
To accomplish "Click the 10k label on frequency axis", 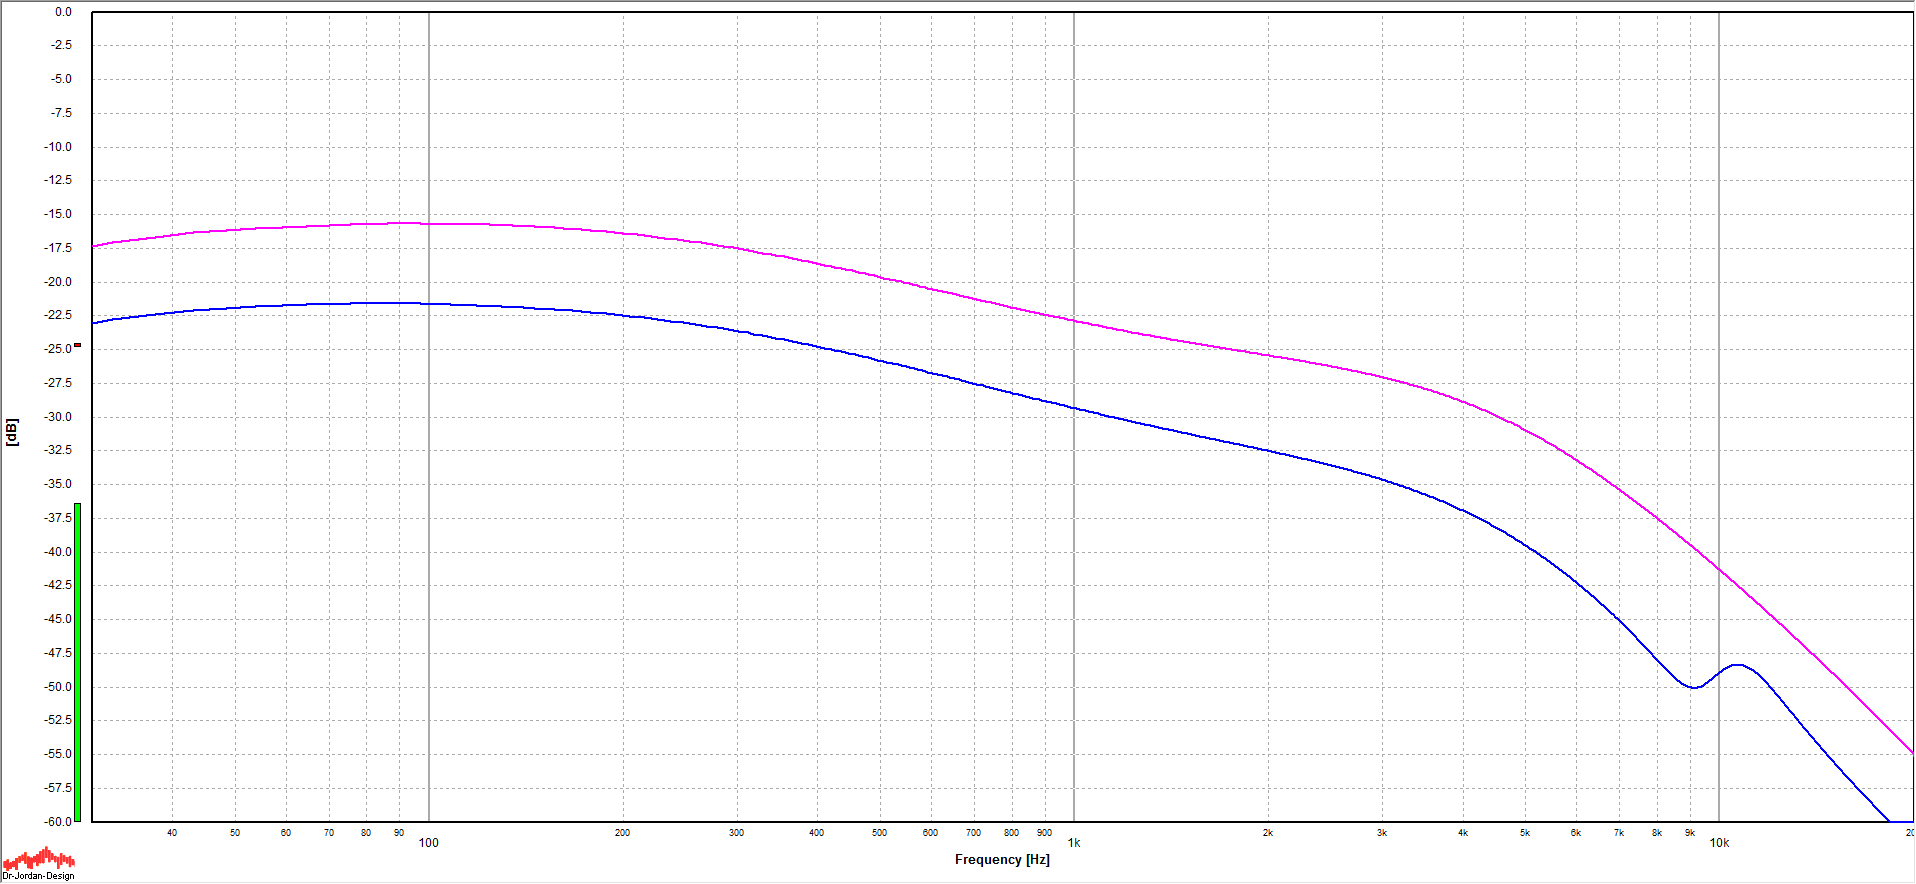I will [x=1718, y=843].
